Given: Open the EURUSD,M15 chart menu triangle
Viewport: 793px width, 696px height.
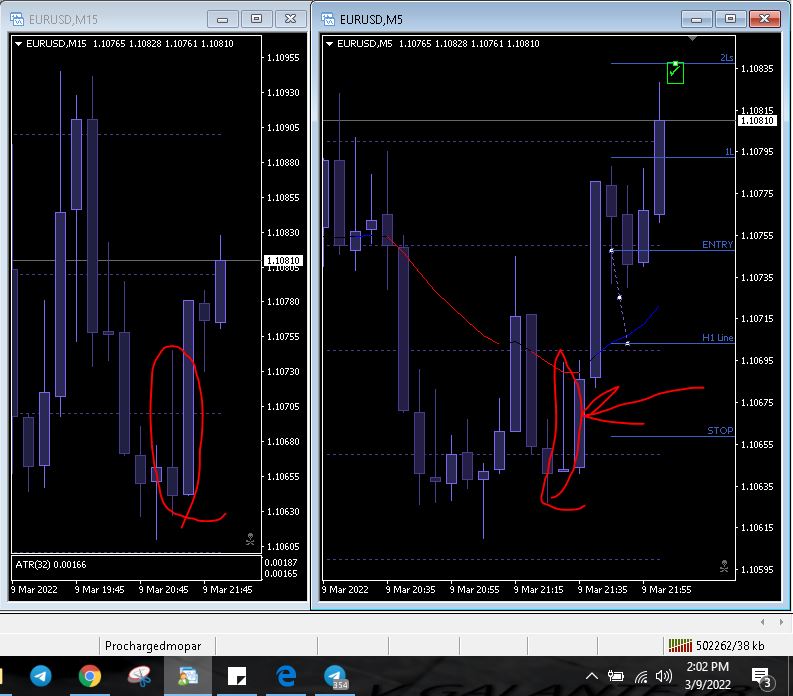Looking at the screenshot, I should pos(19,44).
